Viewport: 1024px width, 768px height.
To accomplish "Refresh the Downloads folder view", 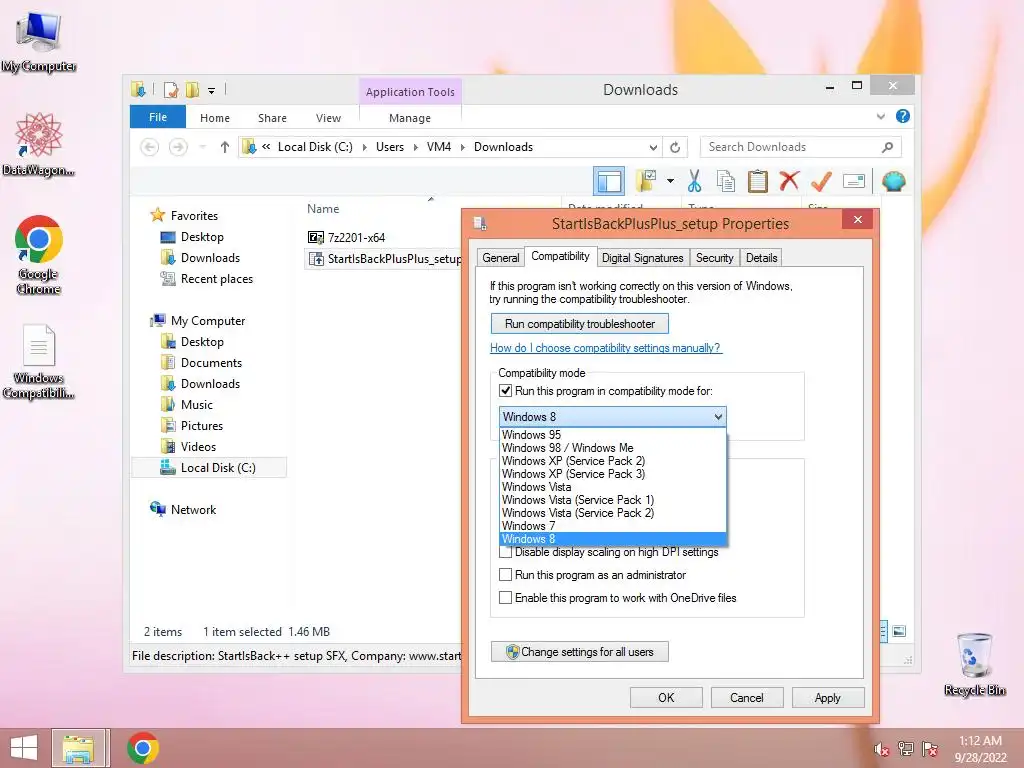I will click(x=675, y=147).
